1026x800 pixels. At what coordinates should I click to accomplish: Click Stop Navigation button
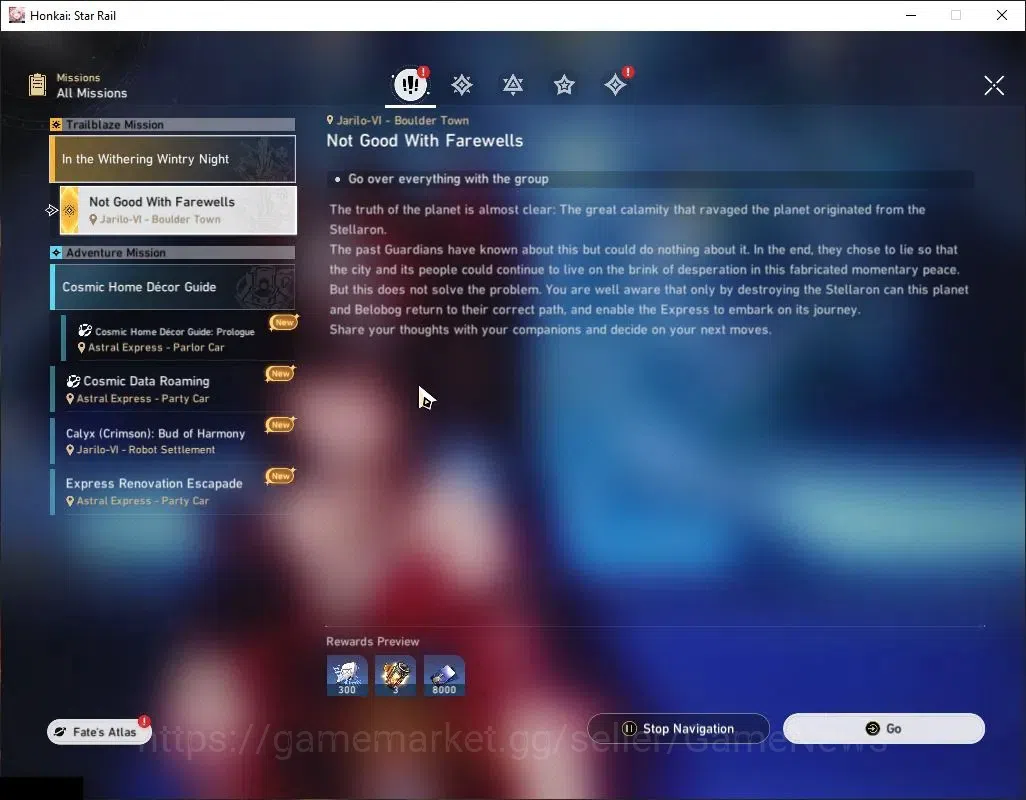pyautogui.click(x=679, y=729)
